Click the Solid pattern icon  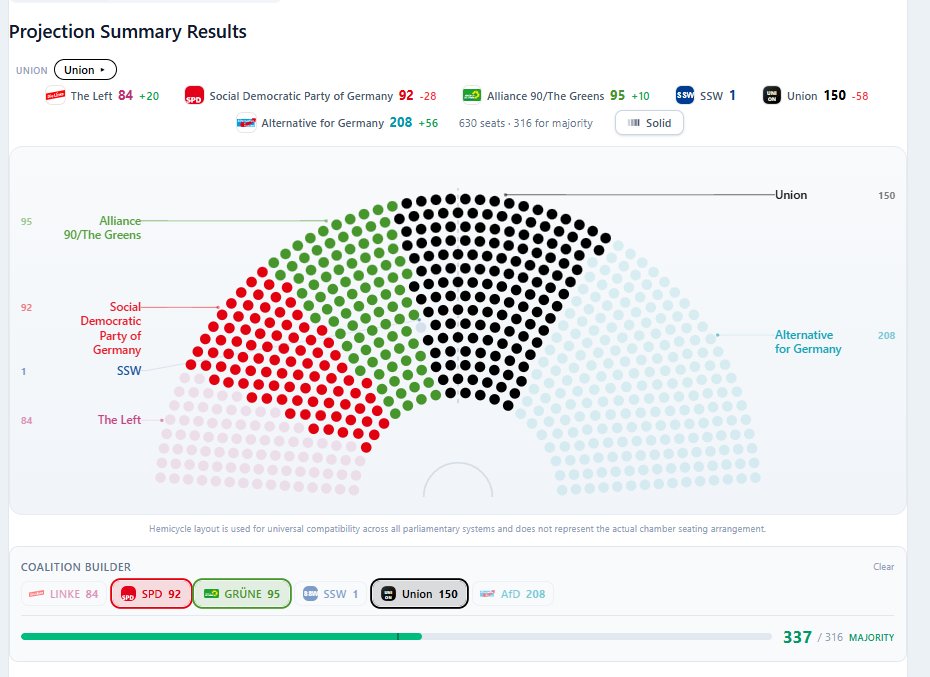pos(634,123)
